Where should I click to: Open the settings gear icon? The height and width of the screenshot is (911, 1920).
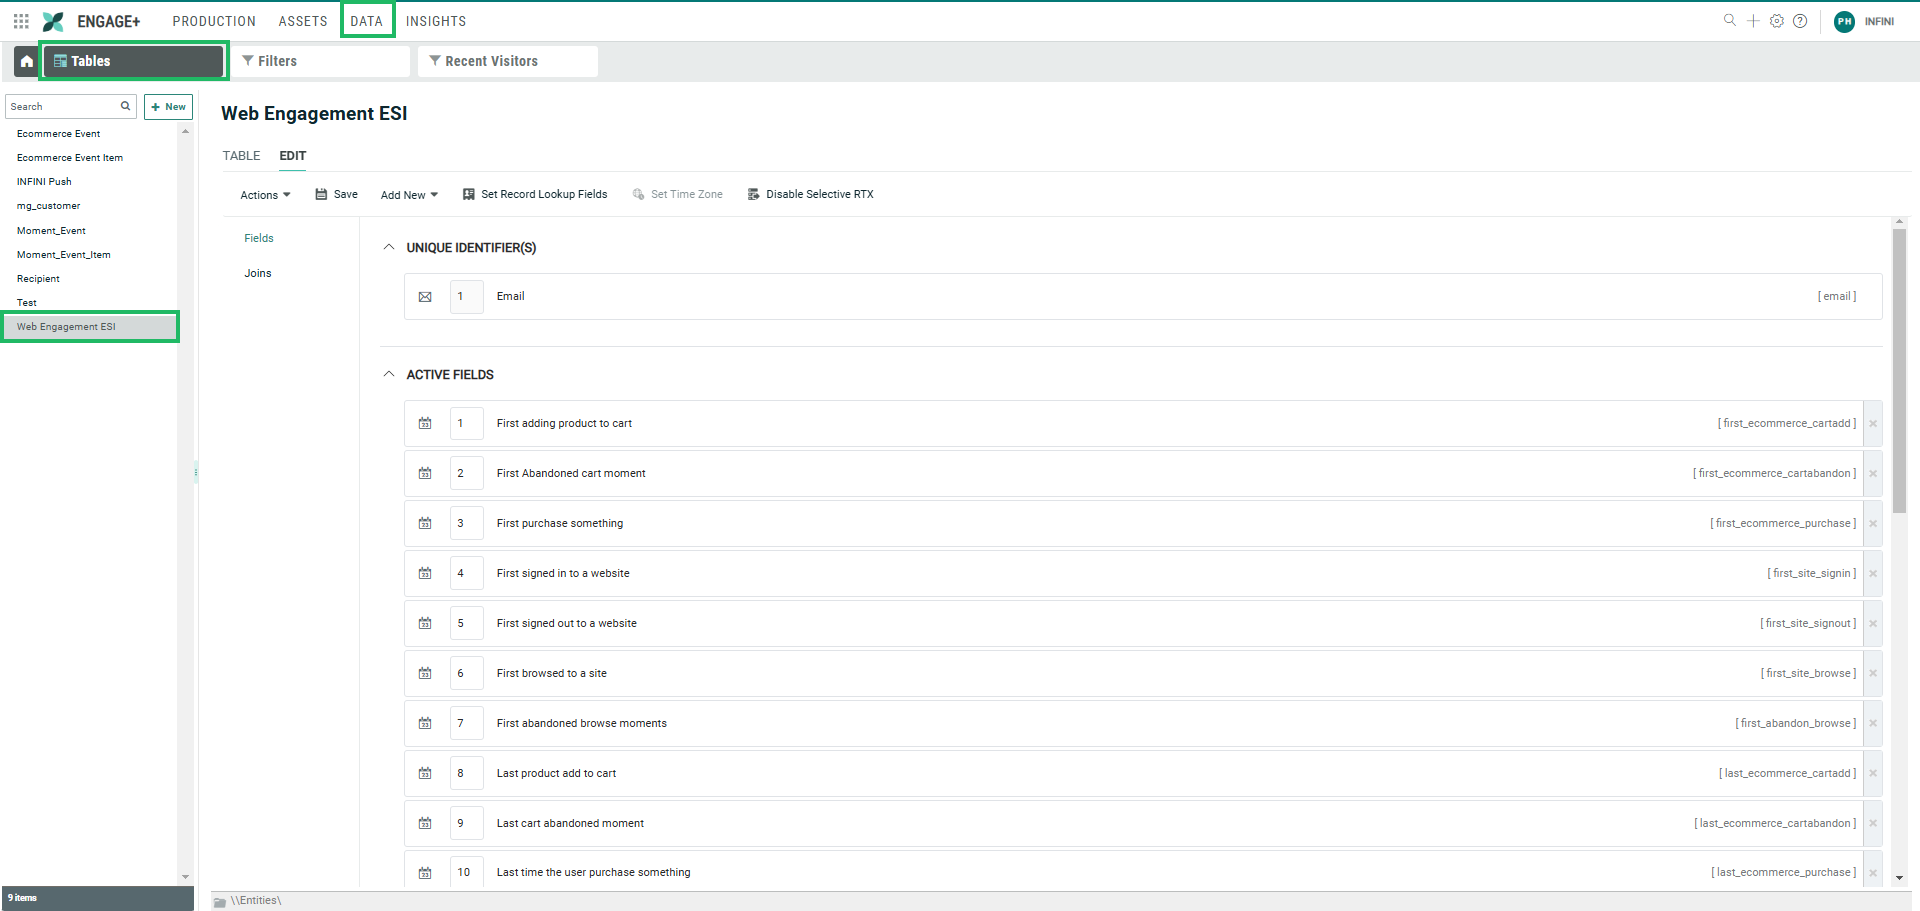point(1776,21)
